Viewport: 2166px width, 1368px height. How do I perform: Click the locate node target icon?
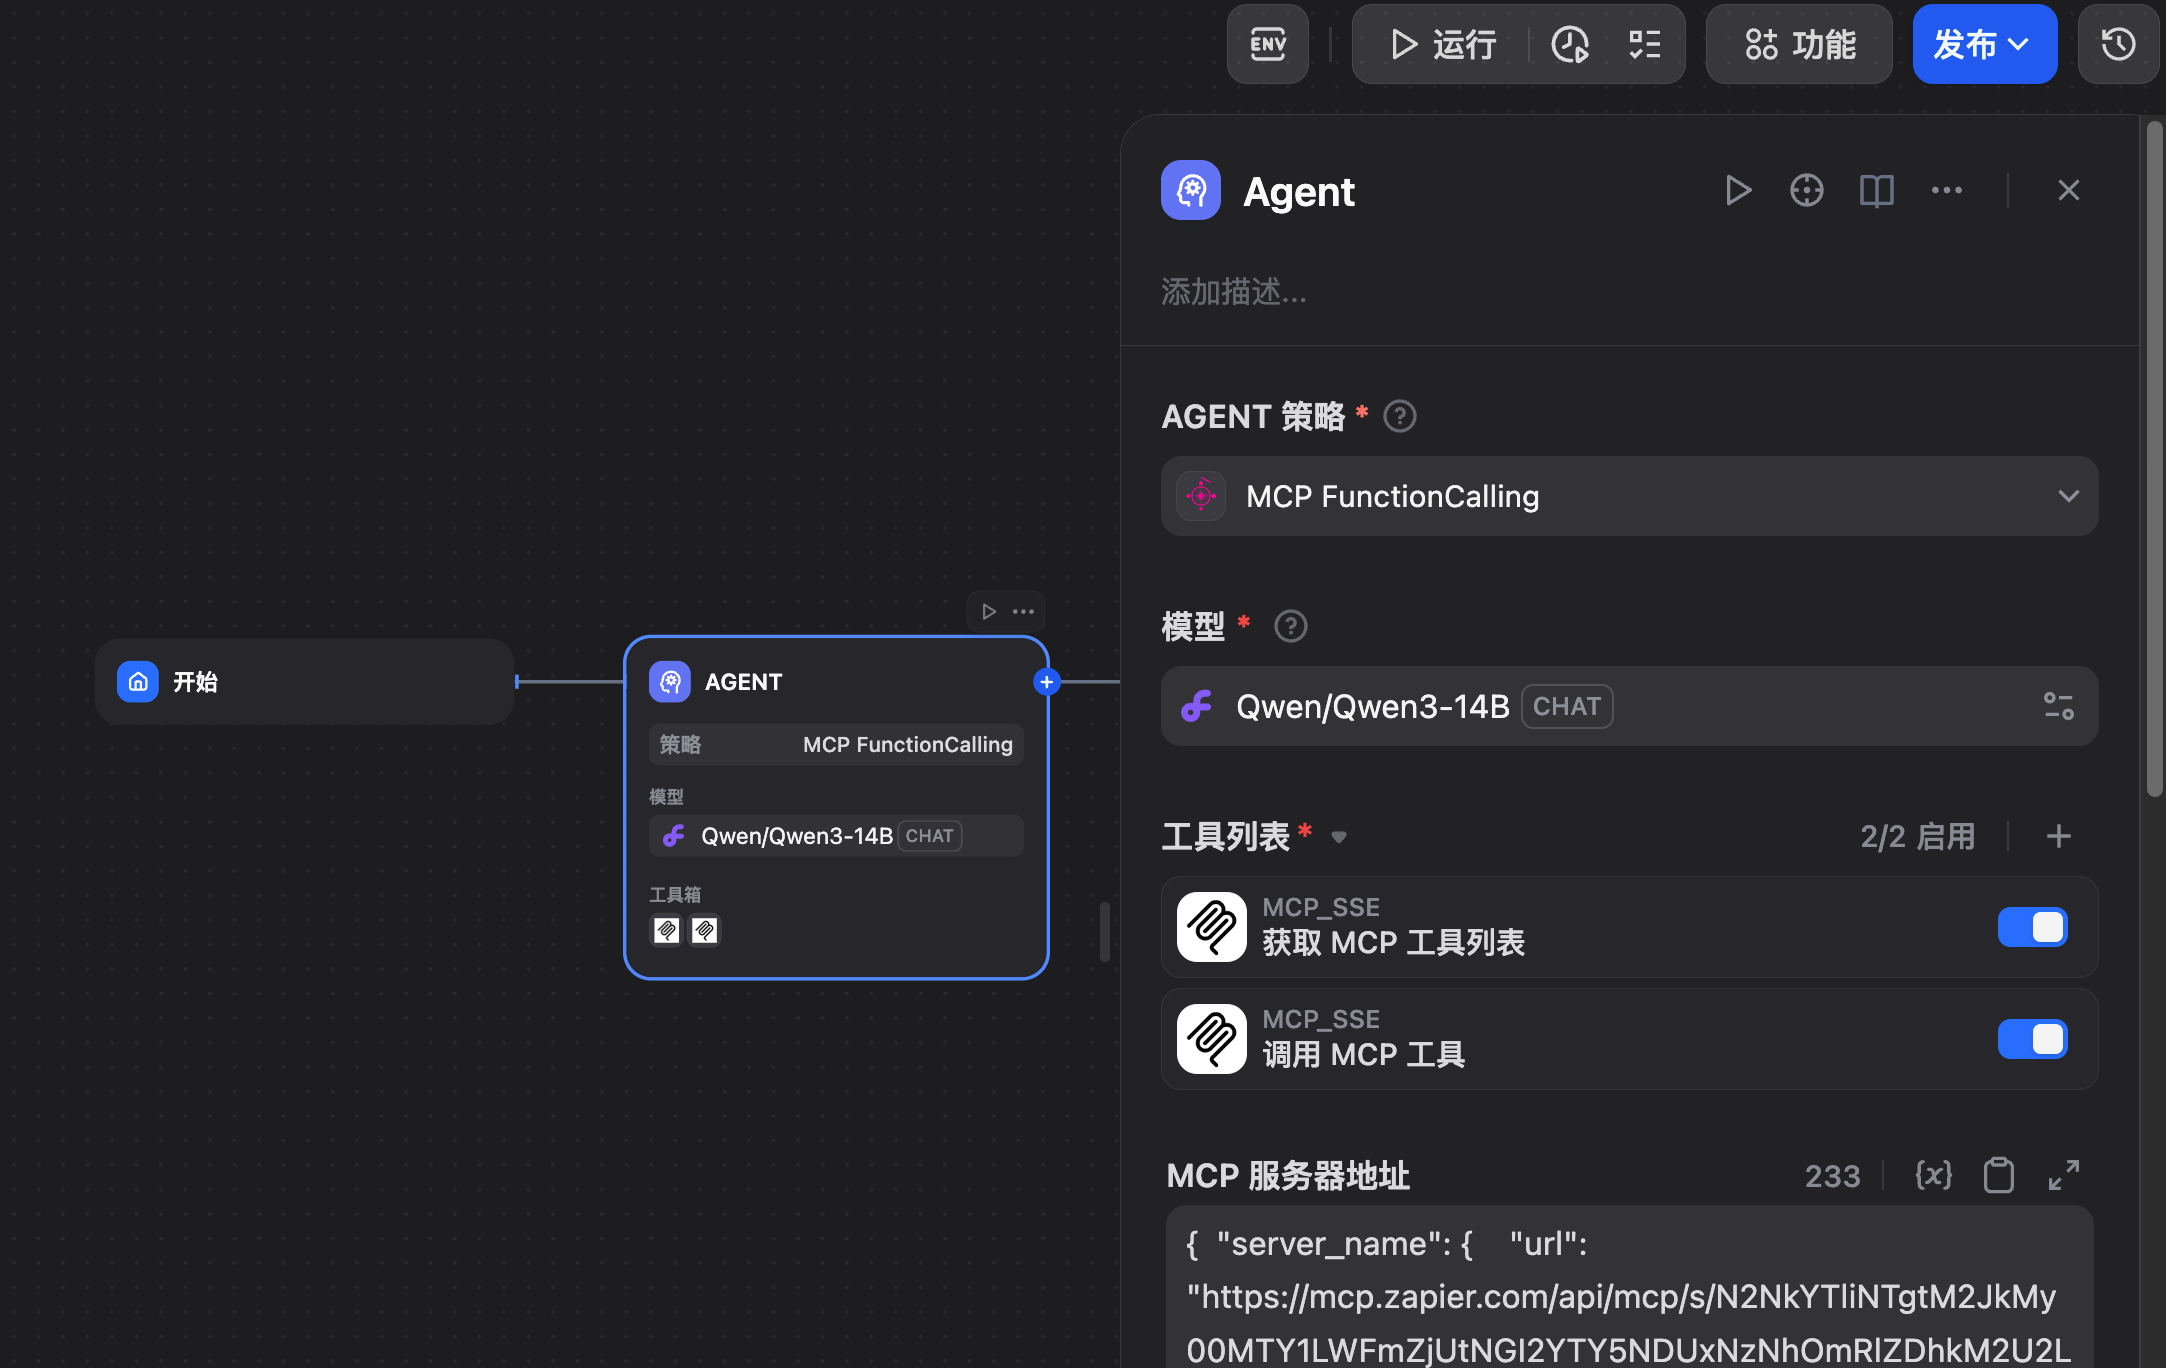pos(1806,190)
